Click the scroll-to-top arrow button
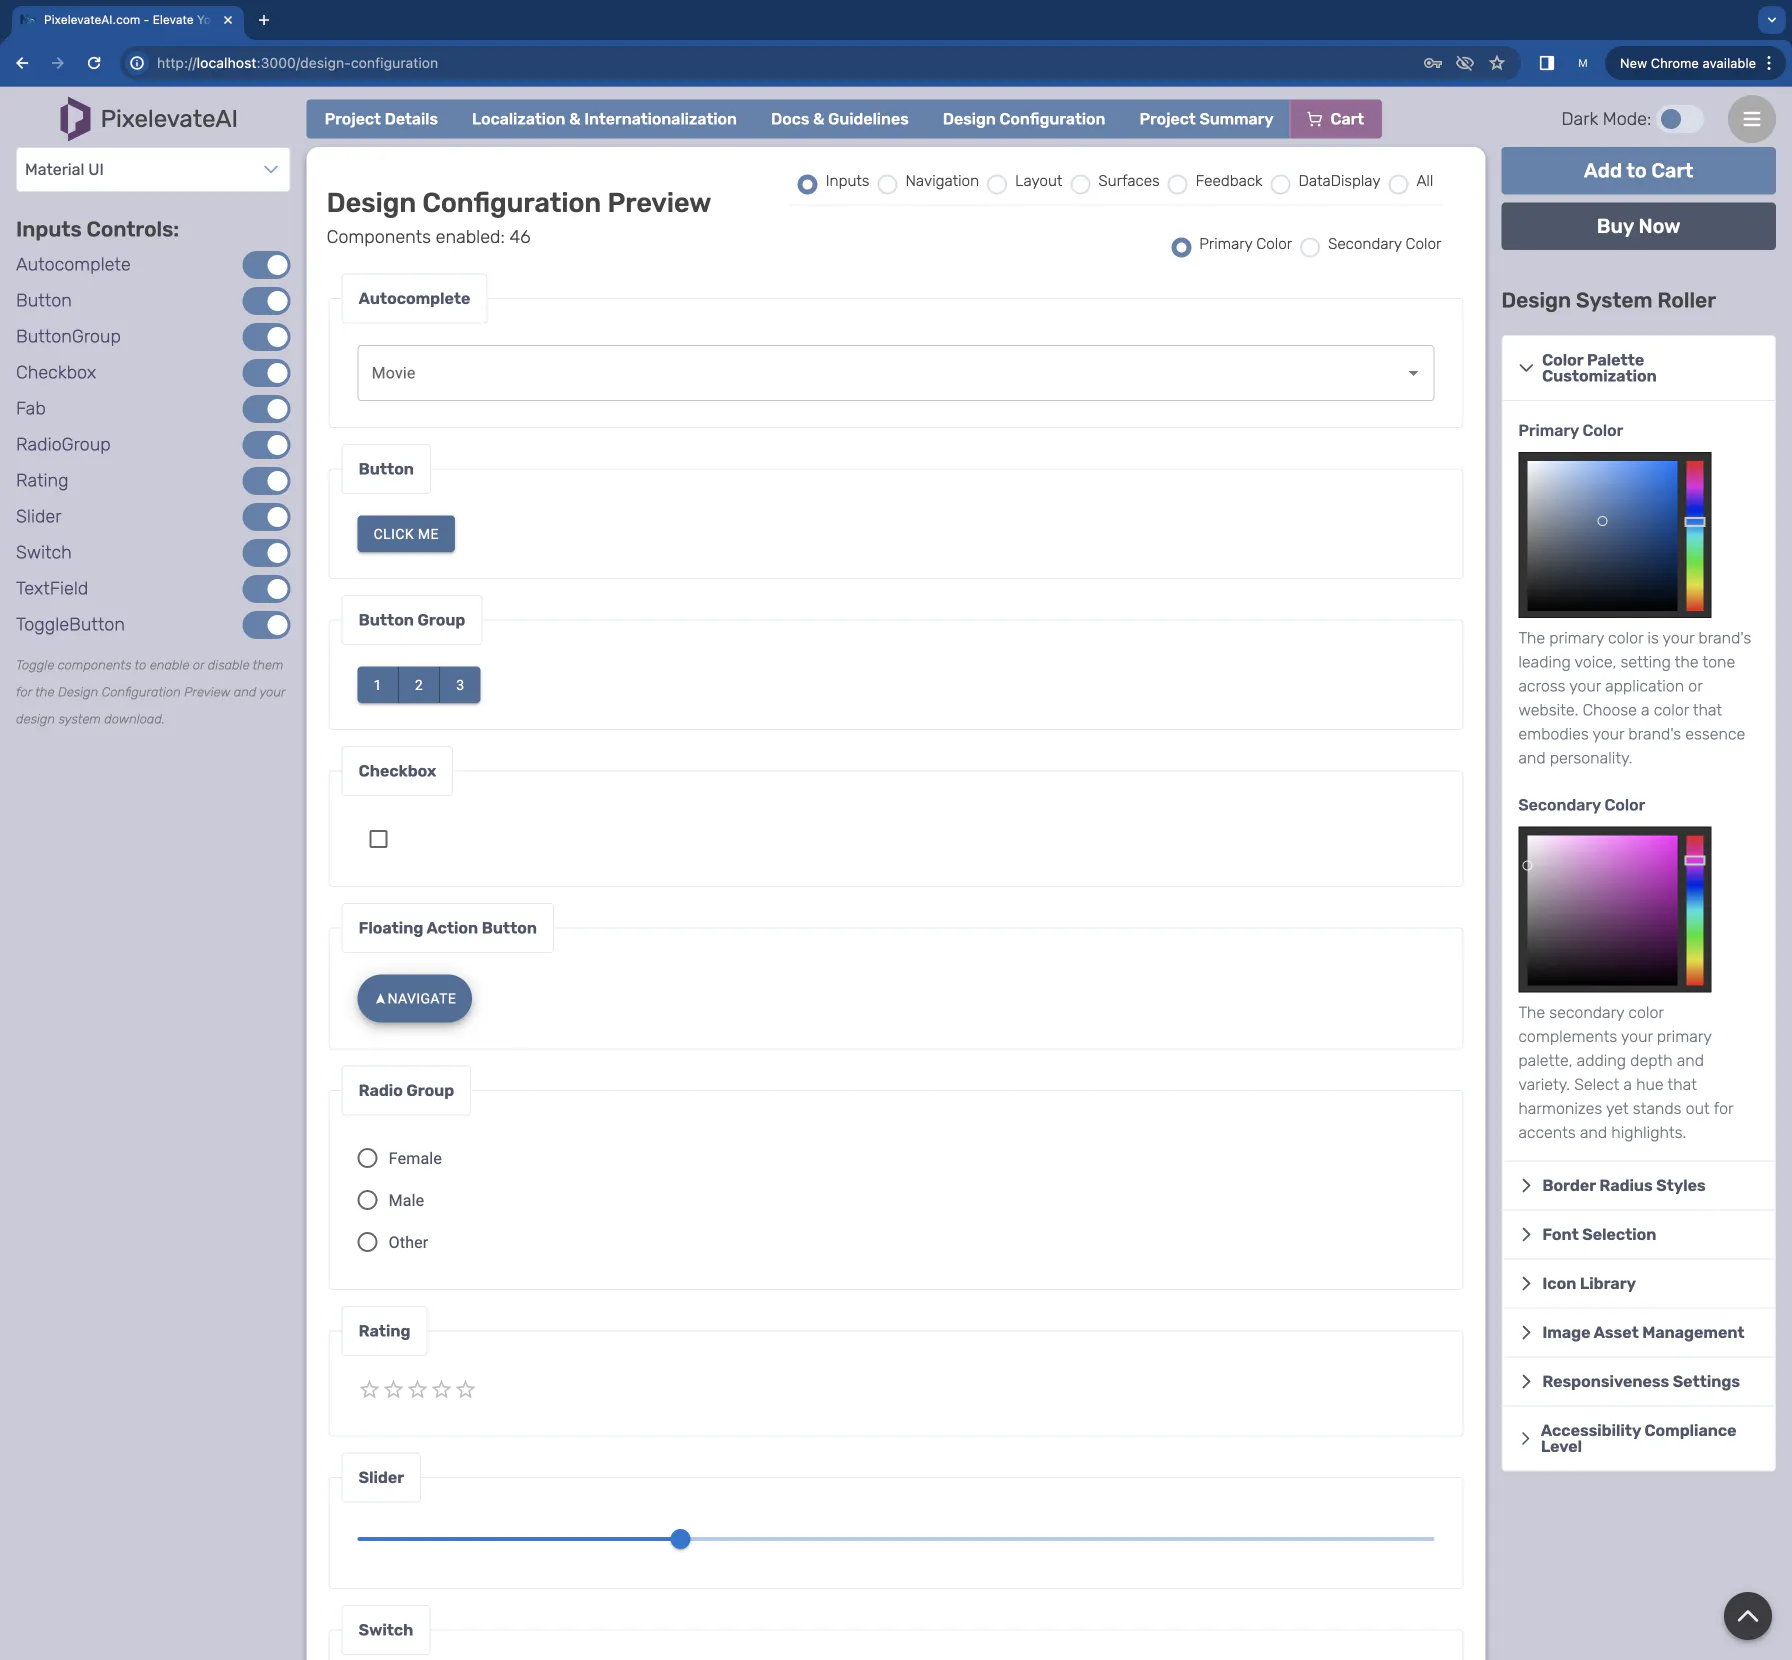Image resolution: width=1792 pixels, height=1660 pixels. [1747, 1615]
